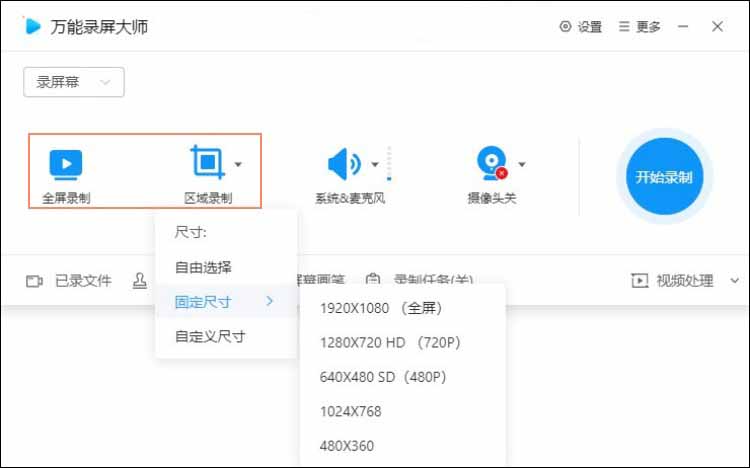This screenshot has height=468, width=750.
Task: Open 视频处理 video processing
Action: coord(673,280)
